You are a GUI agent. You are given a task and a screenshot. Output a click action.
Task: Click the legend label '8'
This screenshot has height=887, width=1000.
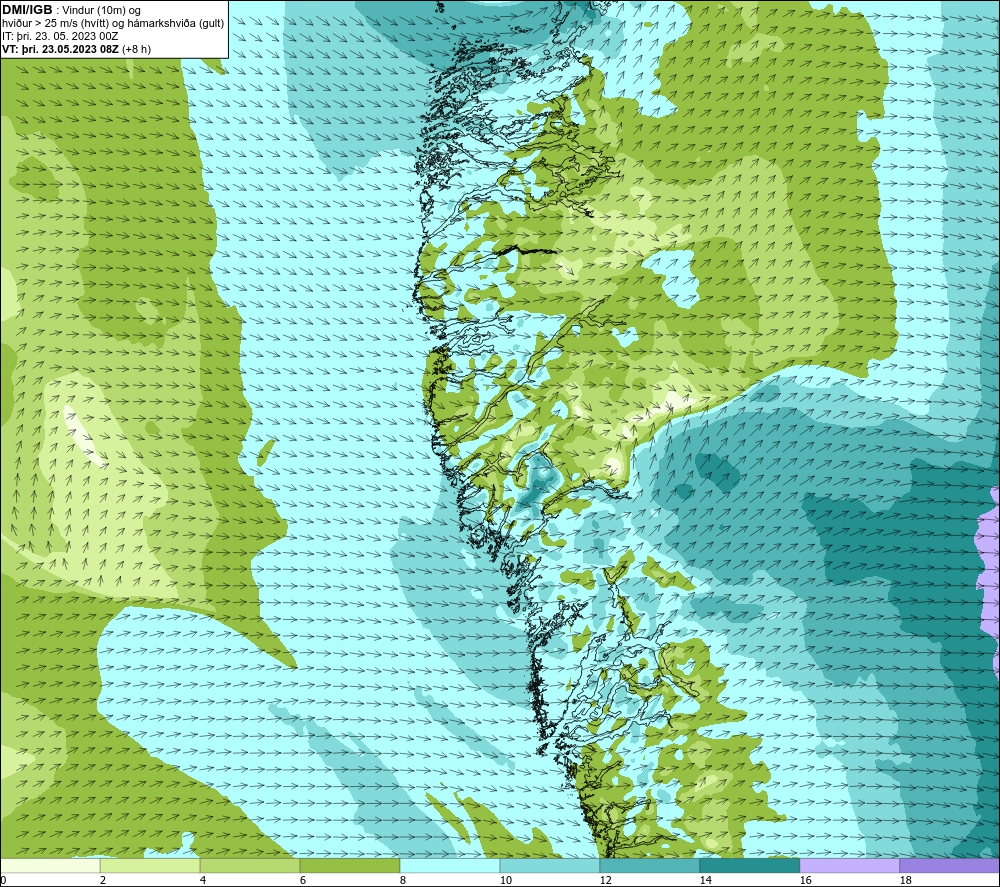pyautogui.click(x=402, y=881)
